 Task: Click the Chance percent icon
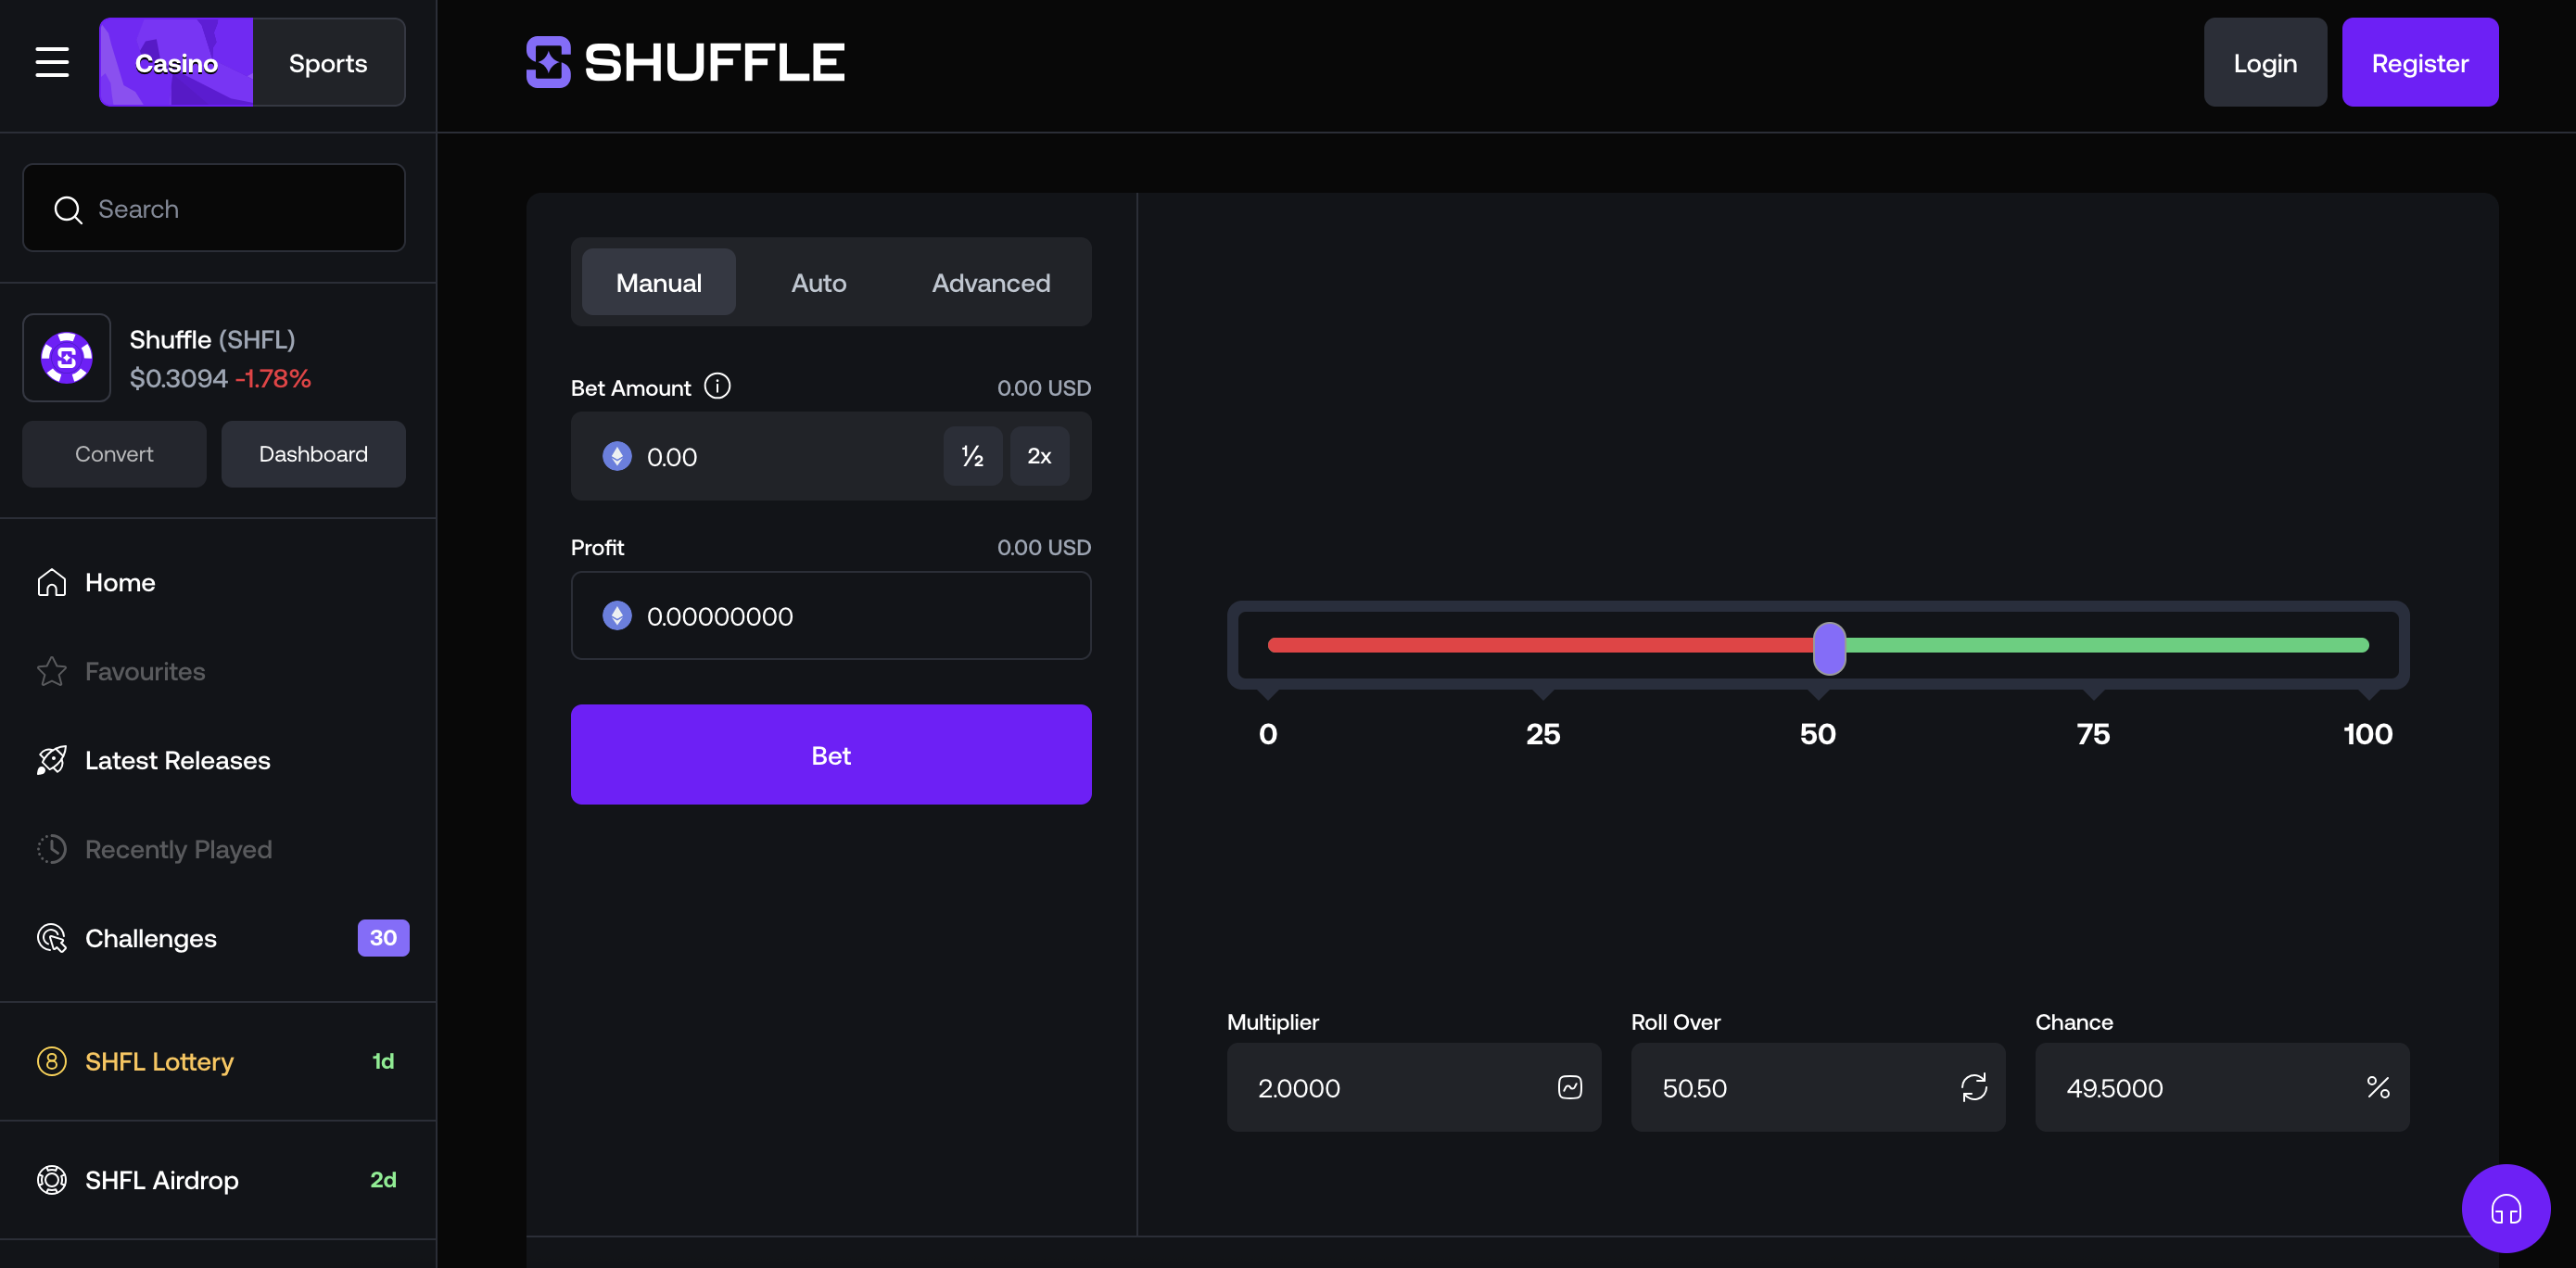(2378, 1087)
